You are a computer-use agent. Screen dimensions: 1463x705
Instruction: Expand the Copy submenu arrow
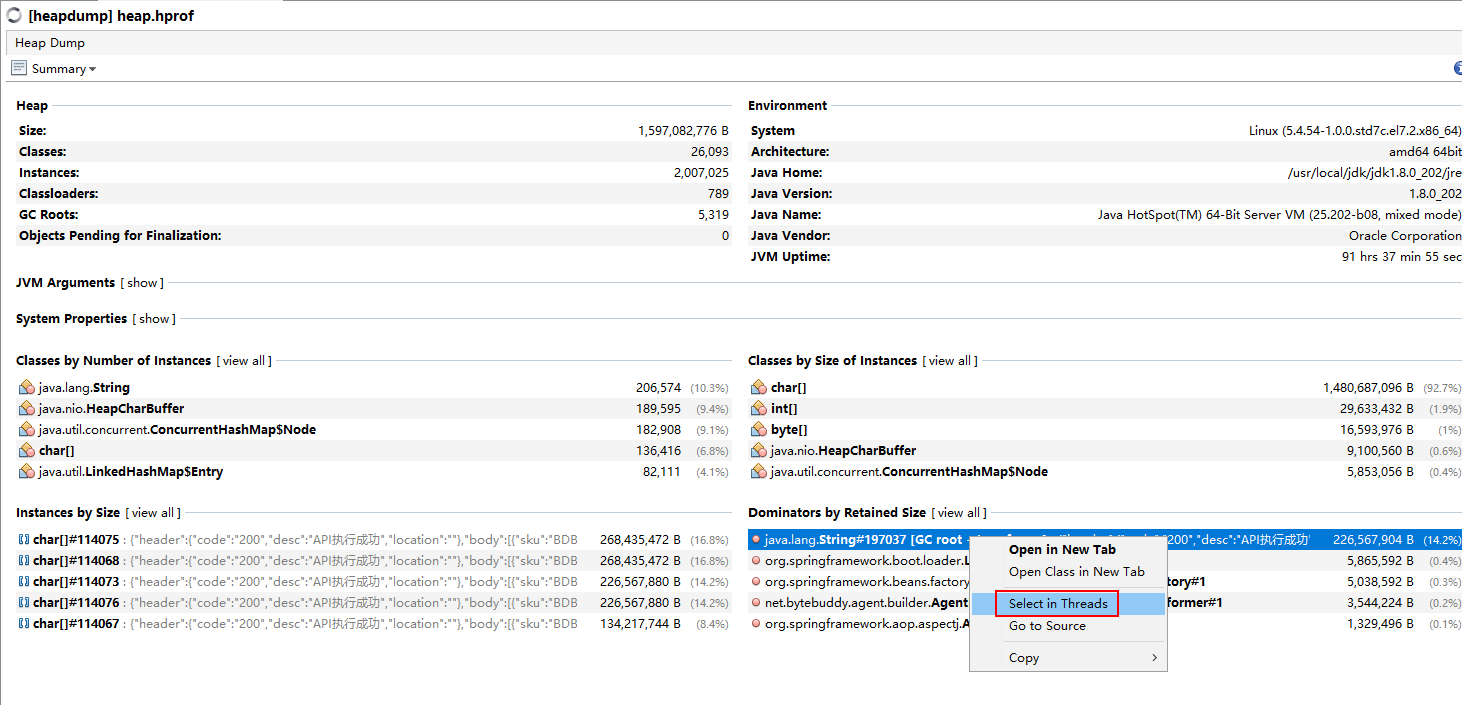coord(1154,658)
